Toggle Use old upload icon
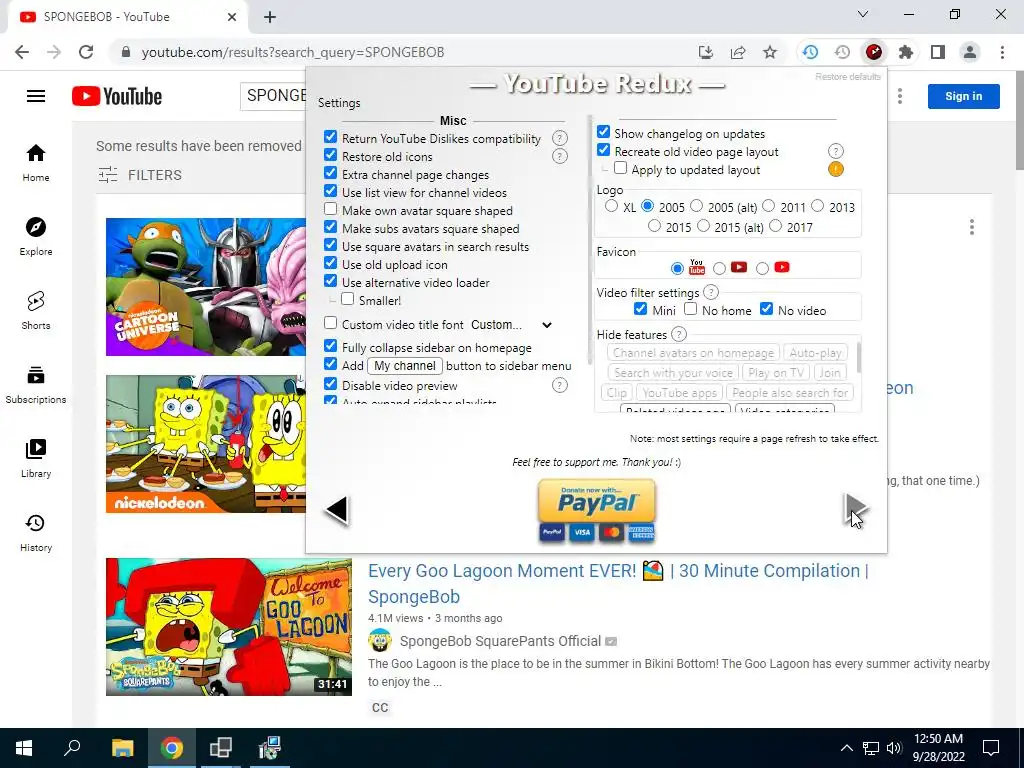Screen dimensions: 1024x768 (330, 264)
